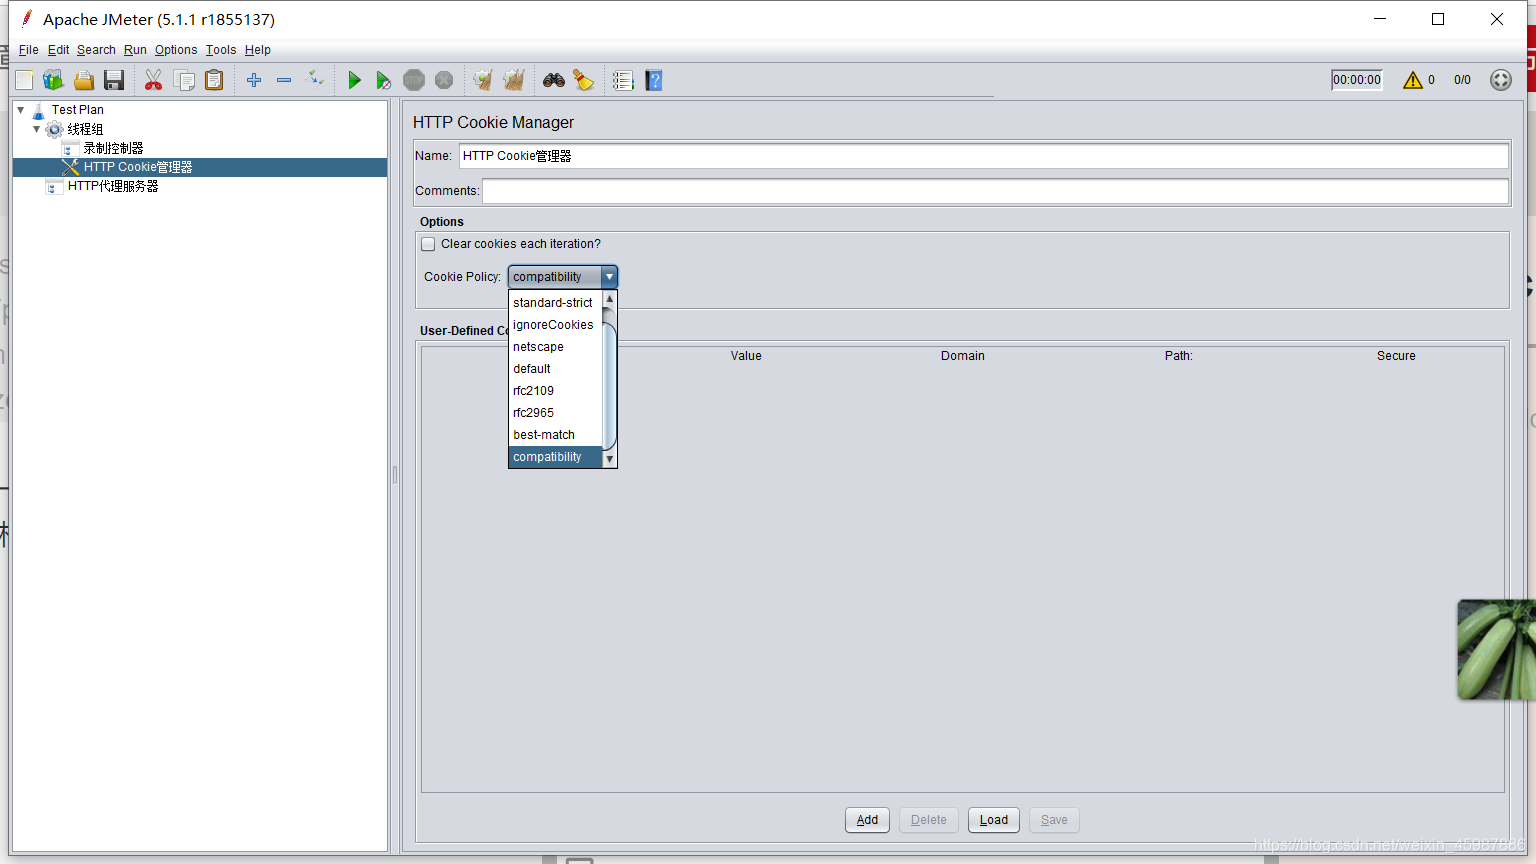Viewport: 1536px width, 864px height.
Task: Click the Expand all plus icon
Action: [x=254, y=80]
